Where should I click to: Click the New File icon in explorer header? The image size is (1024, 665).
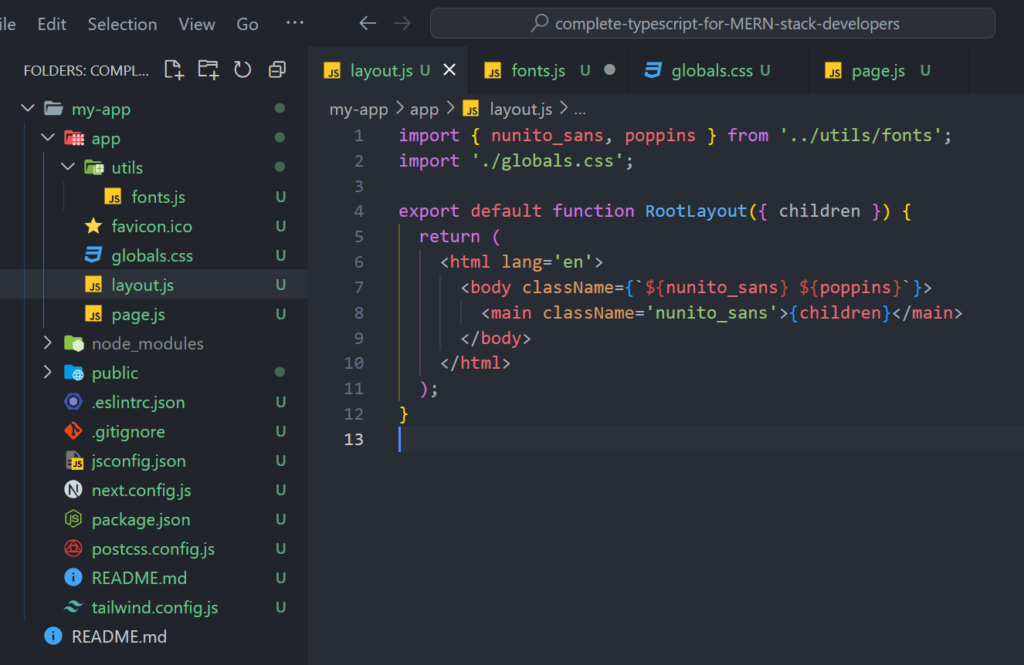point(174,70)
